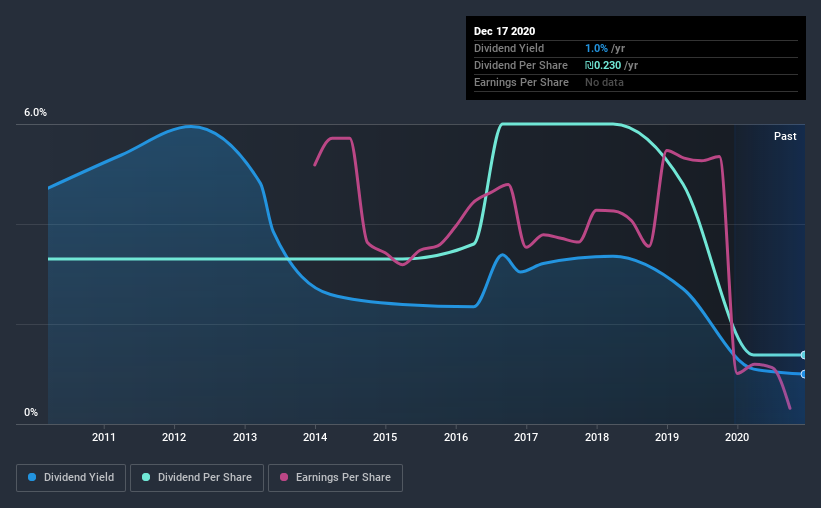The height and width of the screenshot is (508, 821).
Task: Click the pink Earnings Per Share legend dot
Action: coord(284,477)
